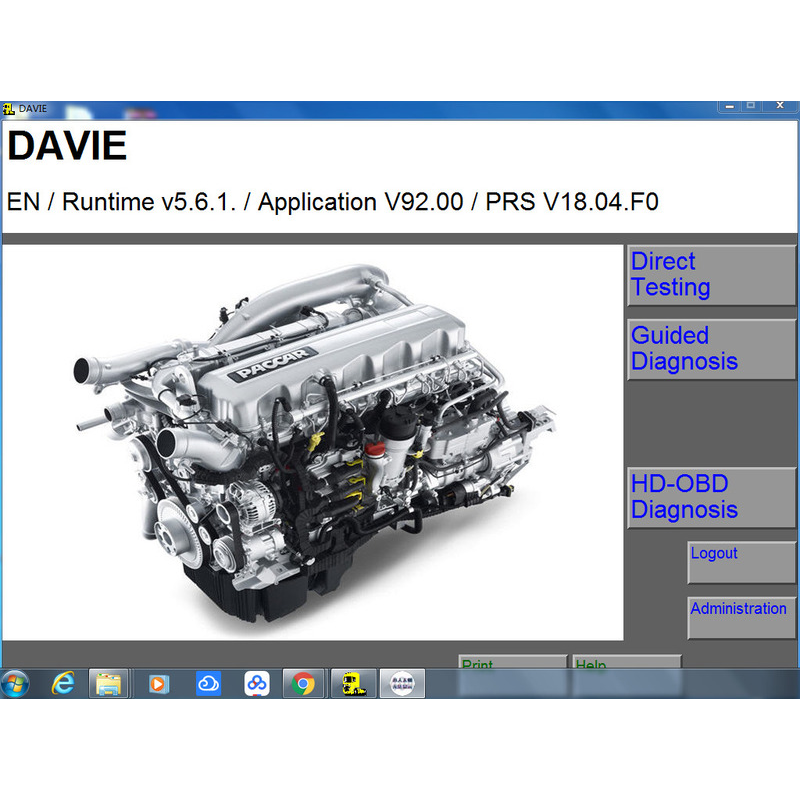Click the DAVIE title bar app icon
The image size is (800, 800).
[9, 109]
